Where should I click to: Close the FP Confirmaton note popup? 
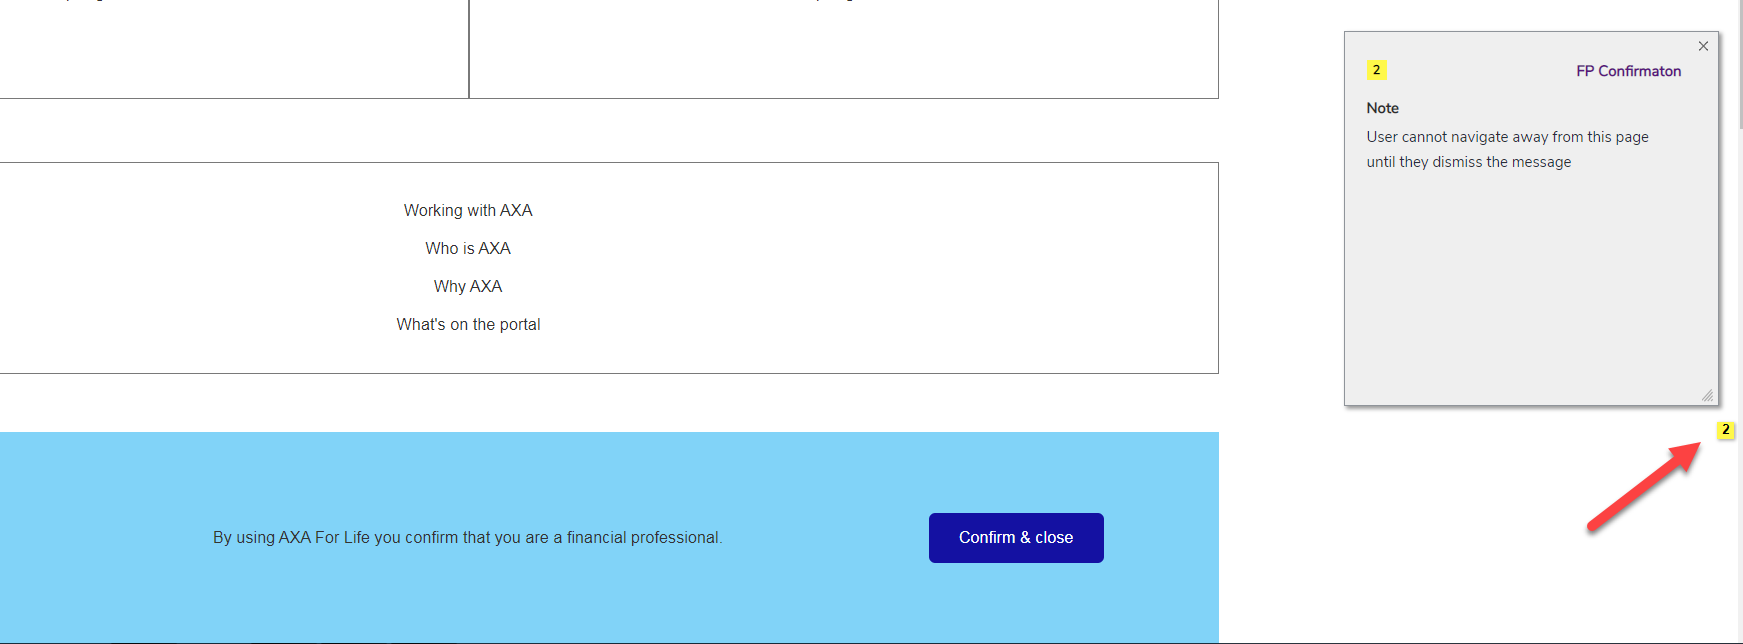point(1703,46)
